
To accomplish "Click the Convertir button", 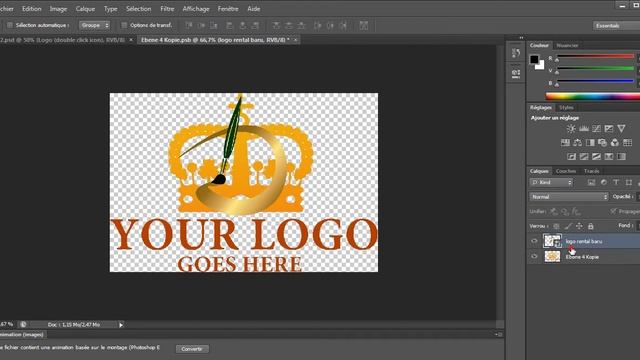I will (192, 349).
